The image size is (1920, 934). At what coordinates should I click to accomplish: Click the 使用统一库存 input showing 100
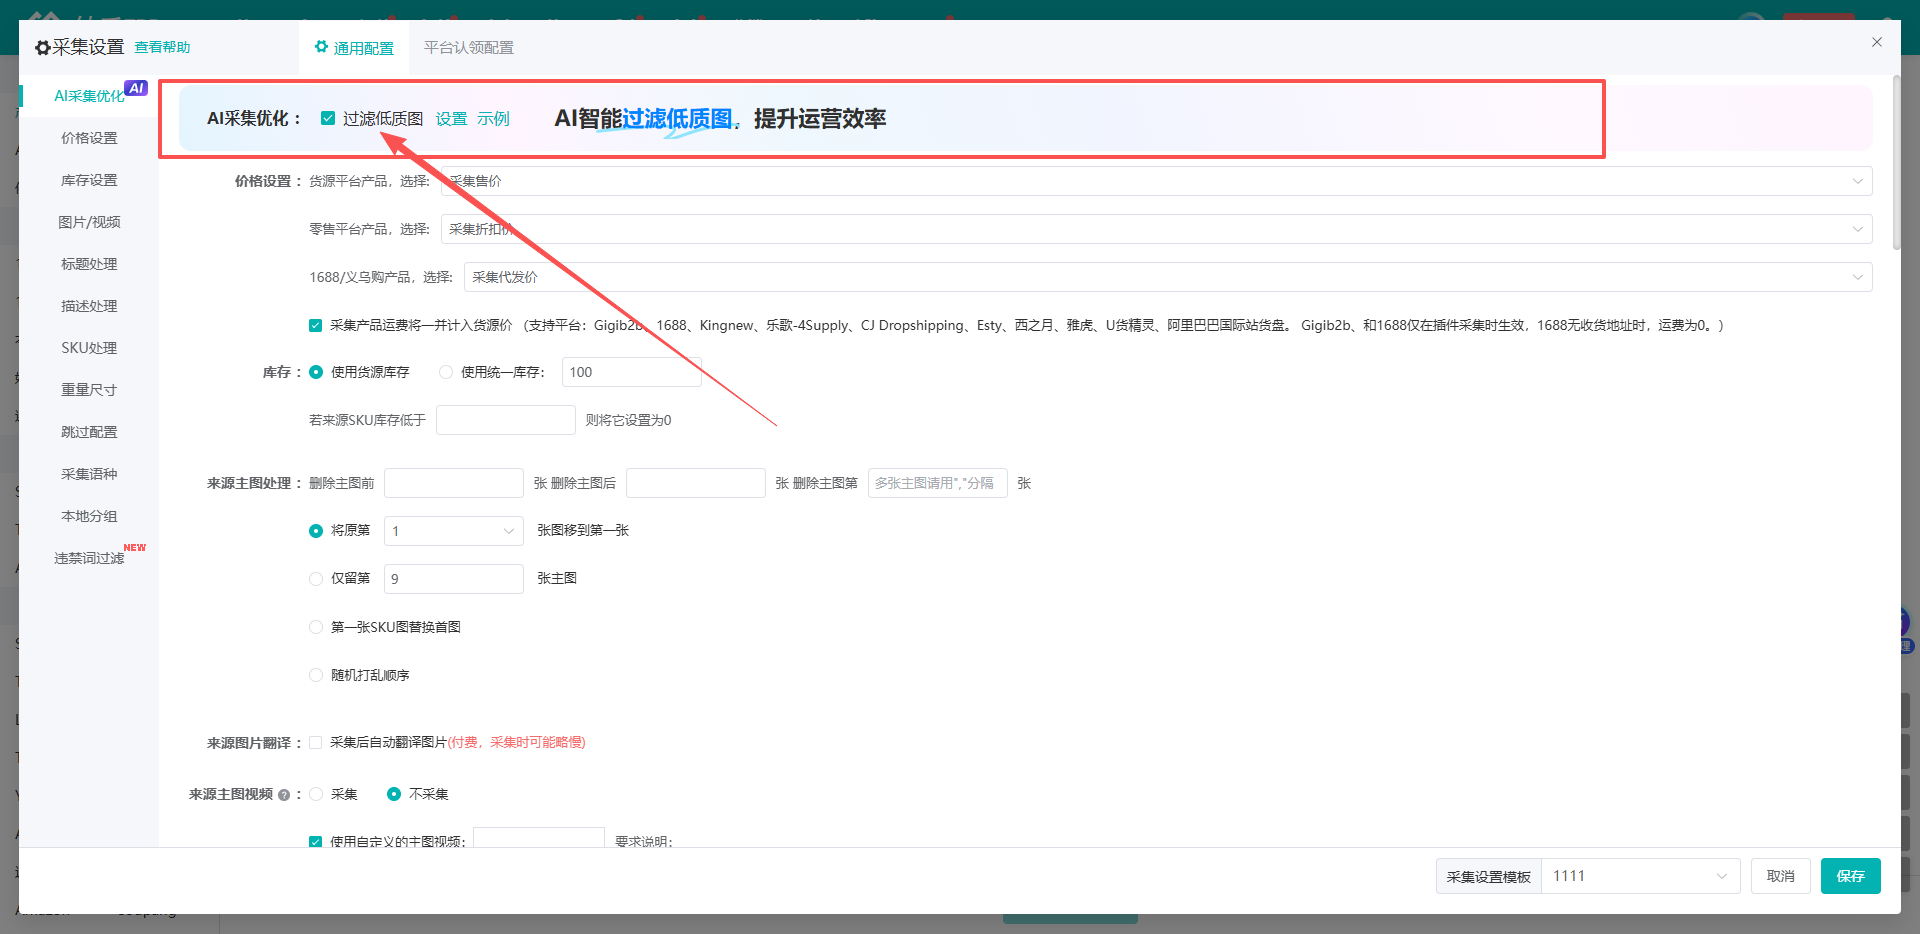[x=632, y=372]
